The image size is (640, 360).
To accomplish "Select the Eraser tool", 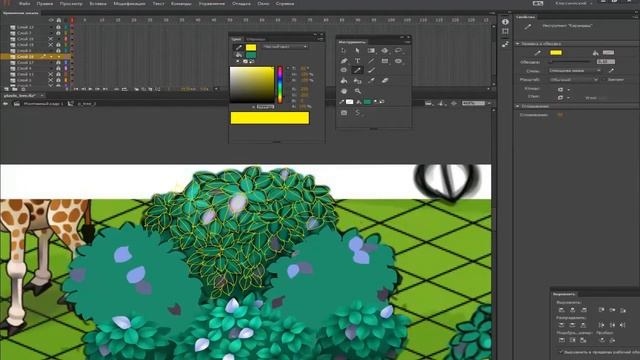I will point(384,81).
